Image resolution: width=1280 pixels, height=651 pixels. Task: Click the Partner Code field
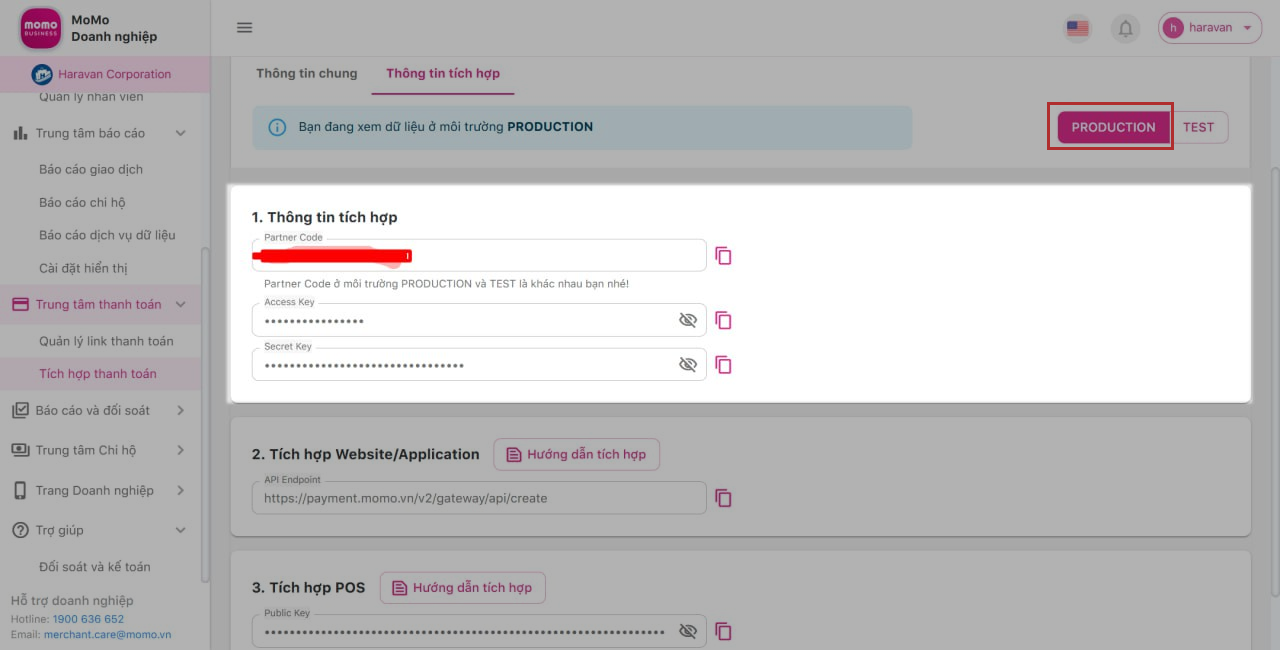pyautogui.click(x=479, y=256)
